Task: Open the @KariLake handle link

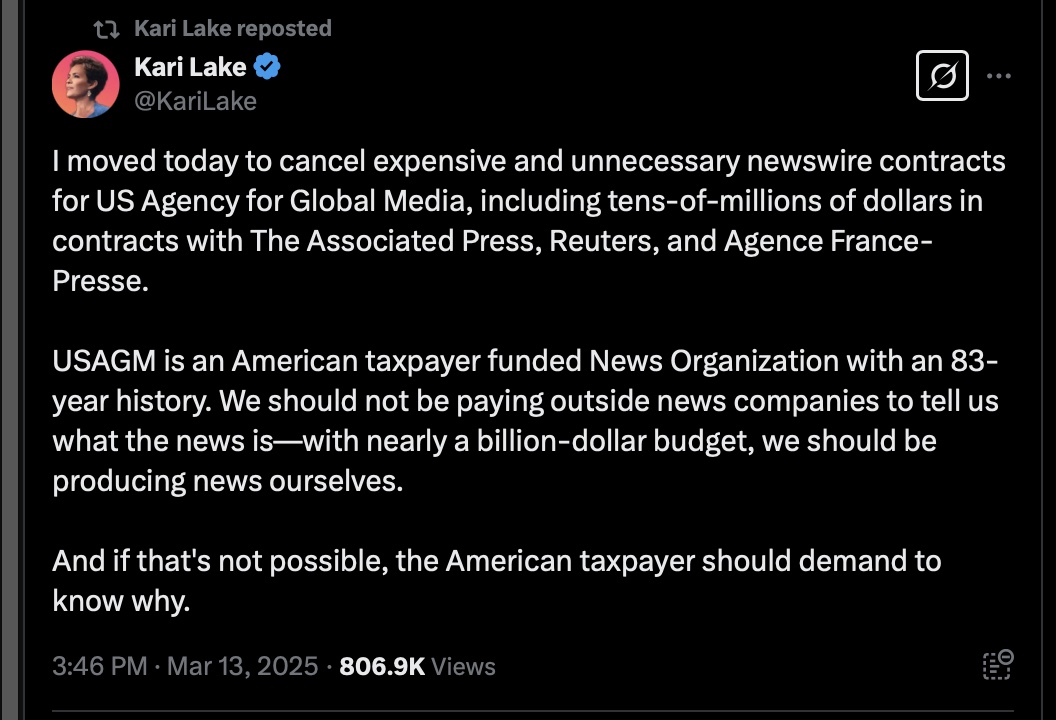Action: point(195,101)
